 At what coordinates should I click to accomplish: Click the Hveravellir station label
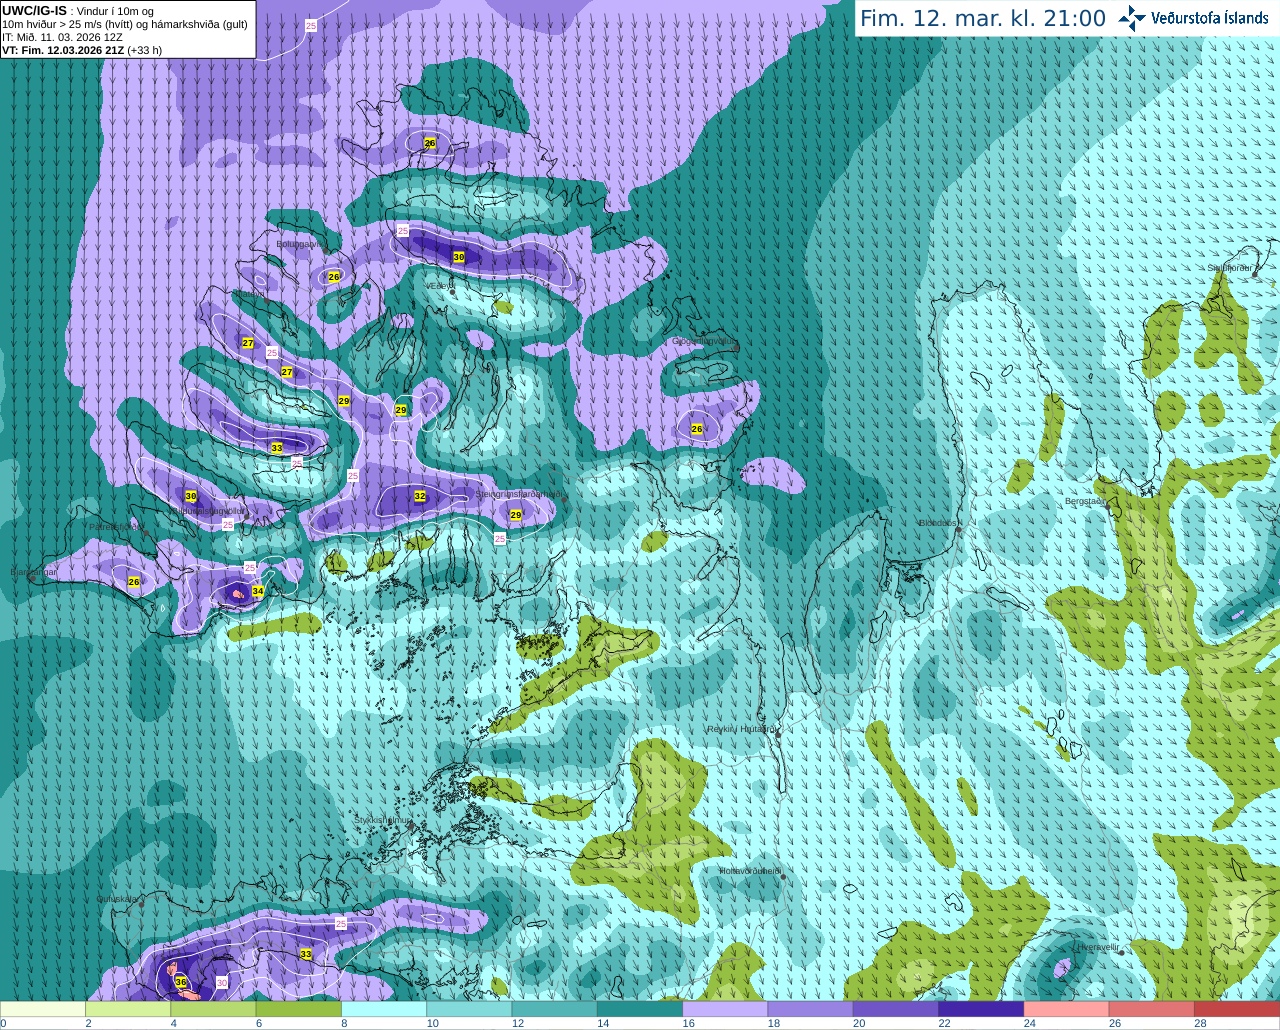click(1097, 946)
